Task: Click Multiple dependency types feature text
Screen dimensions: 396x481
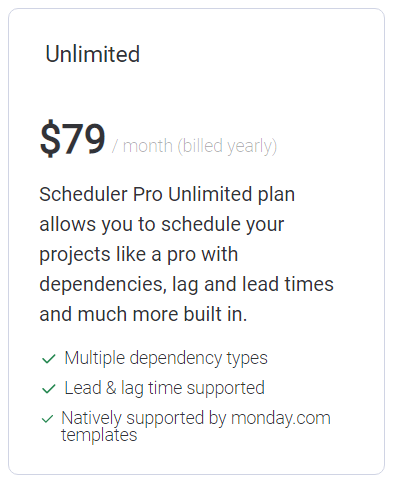Action: click(x=166, y=359)
